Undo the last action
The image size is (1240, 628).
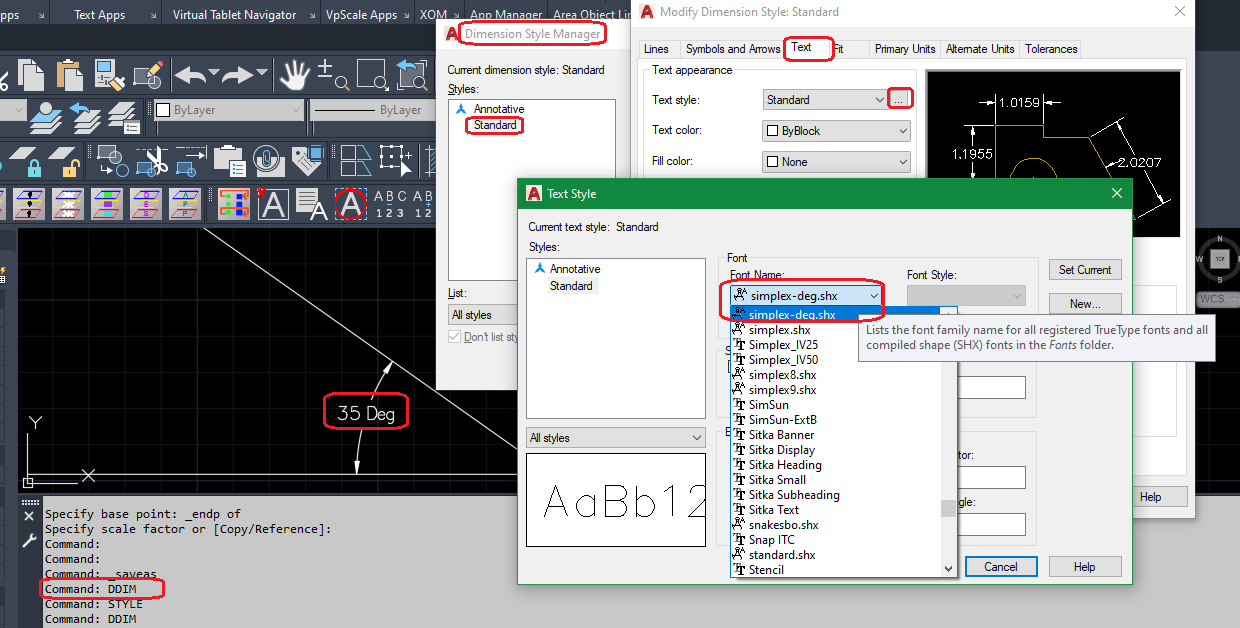coord(188,74)
